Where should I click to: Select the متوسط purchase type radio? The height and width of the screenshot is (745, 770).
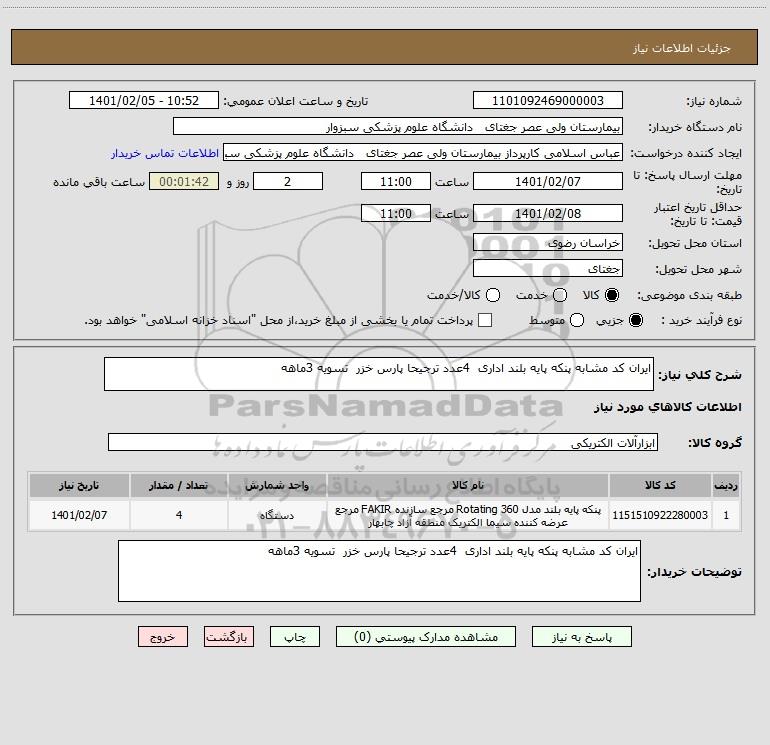[577, 320]
